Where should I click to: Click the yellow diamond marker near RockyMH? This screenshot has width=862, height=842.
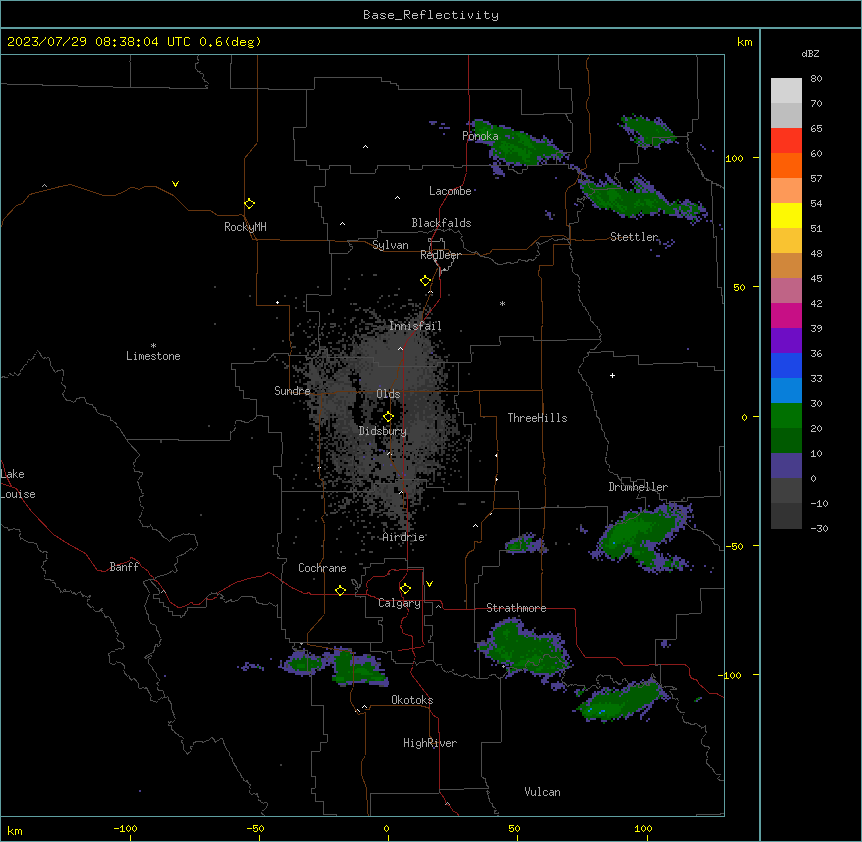coord(249,204)
